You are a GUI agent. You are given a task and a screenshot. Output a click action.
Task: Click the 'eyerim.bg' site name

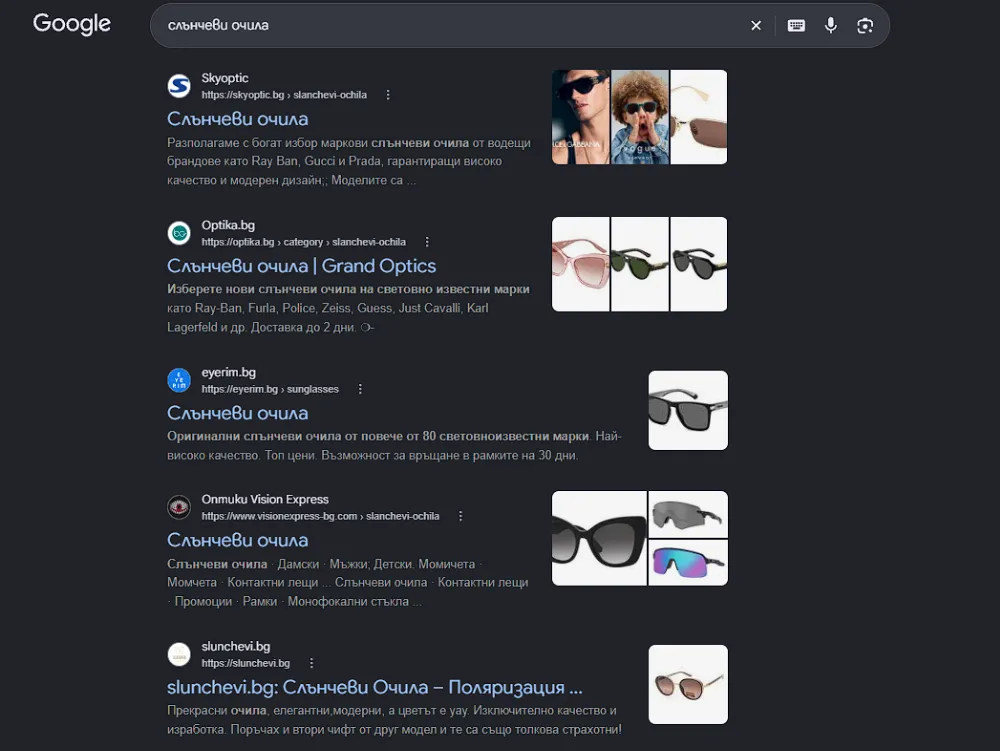click(229, 372)
